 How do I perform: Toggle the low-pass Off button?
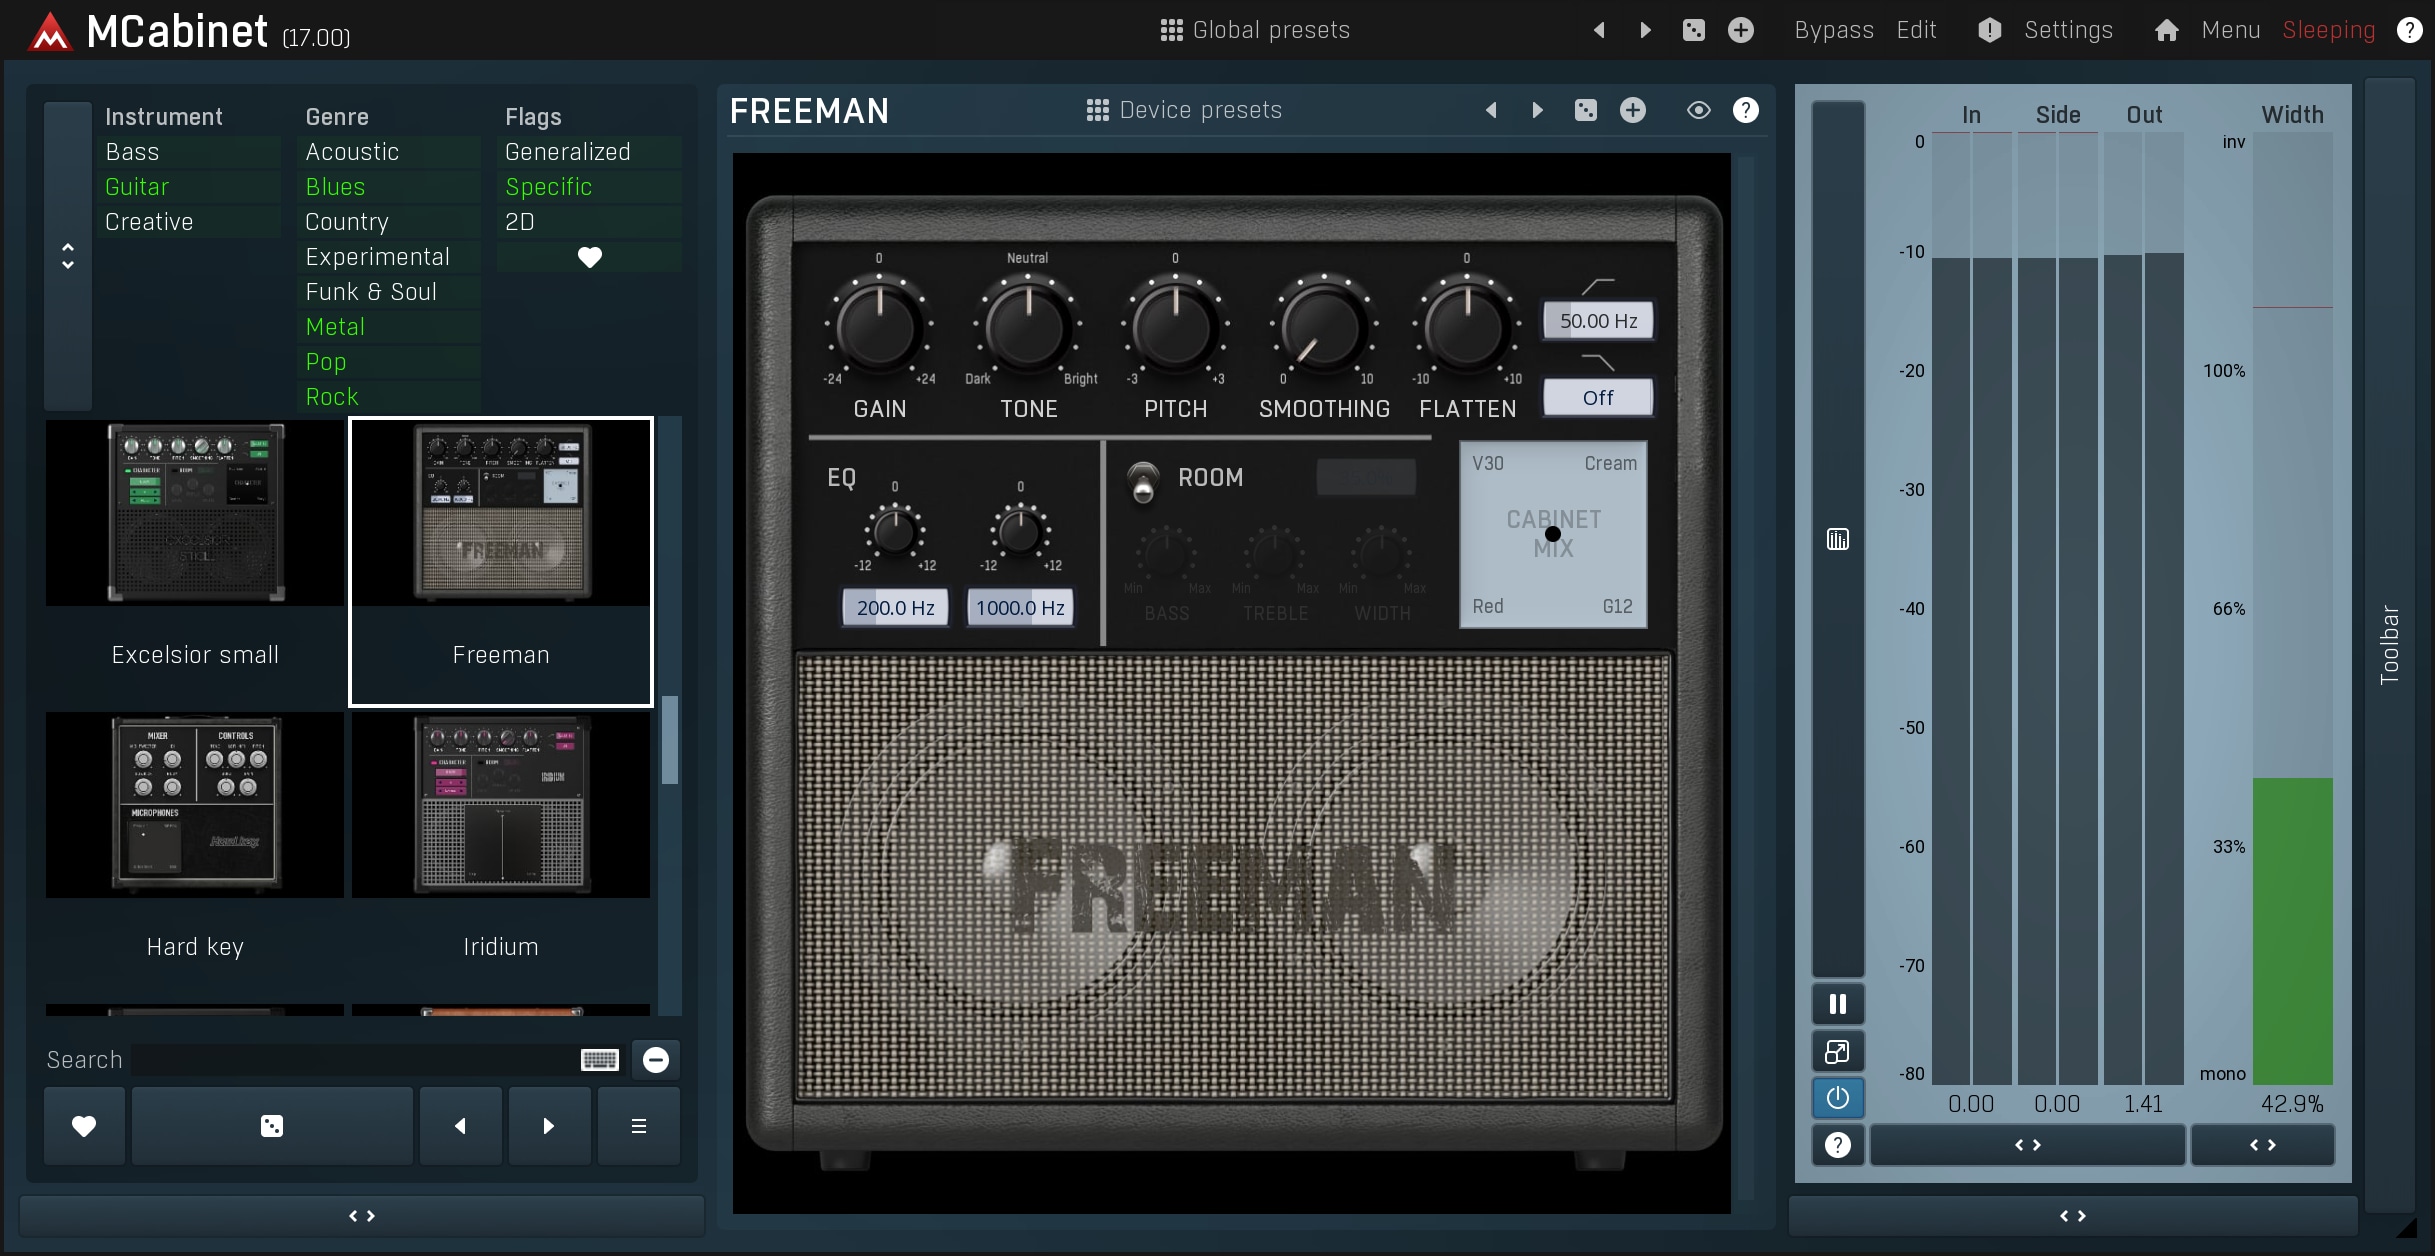coord(1597,398)
